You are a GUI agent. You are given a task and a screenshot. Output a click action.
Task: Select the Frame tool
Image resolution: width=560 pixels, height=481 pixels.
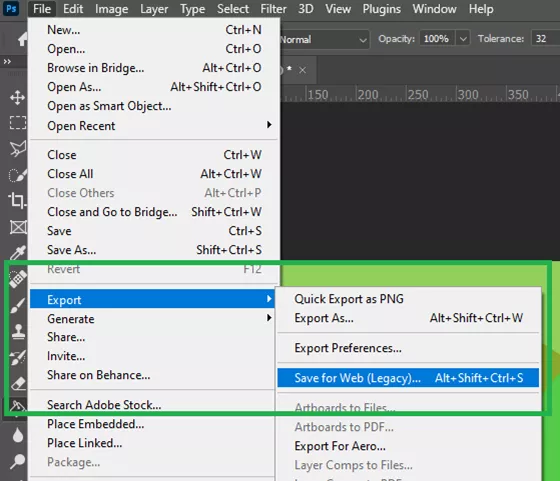tap(18, 227)
